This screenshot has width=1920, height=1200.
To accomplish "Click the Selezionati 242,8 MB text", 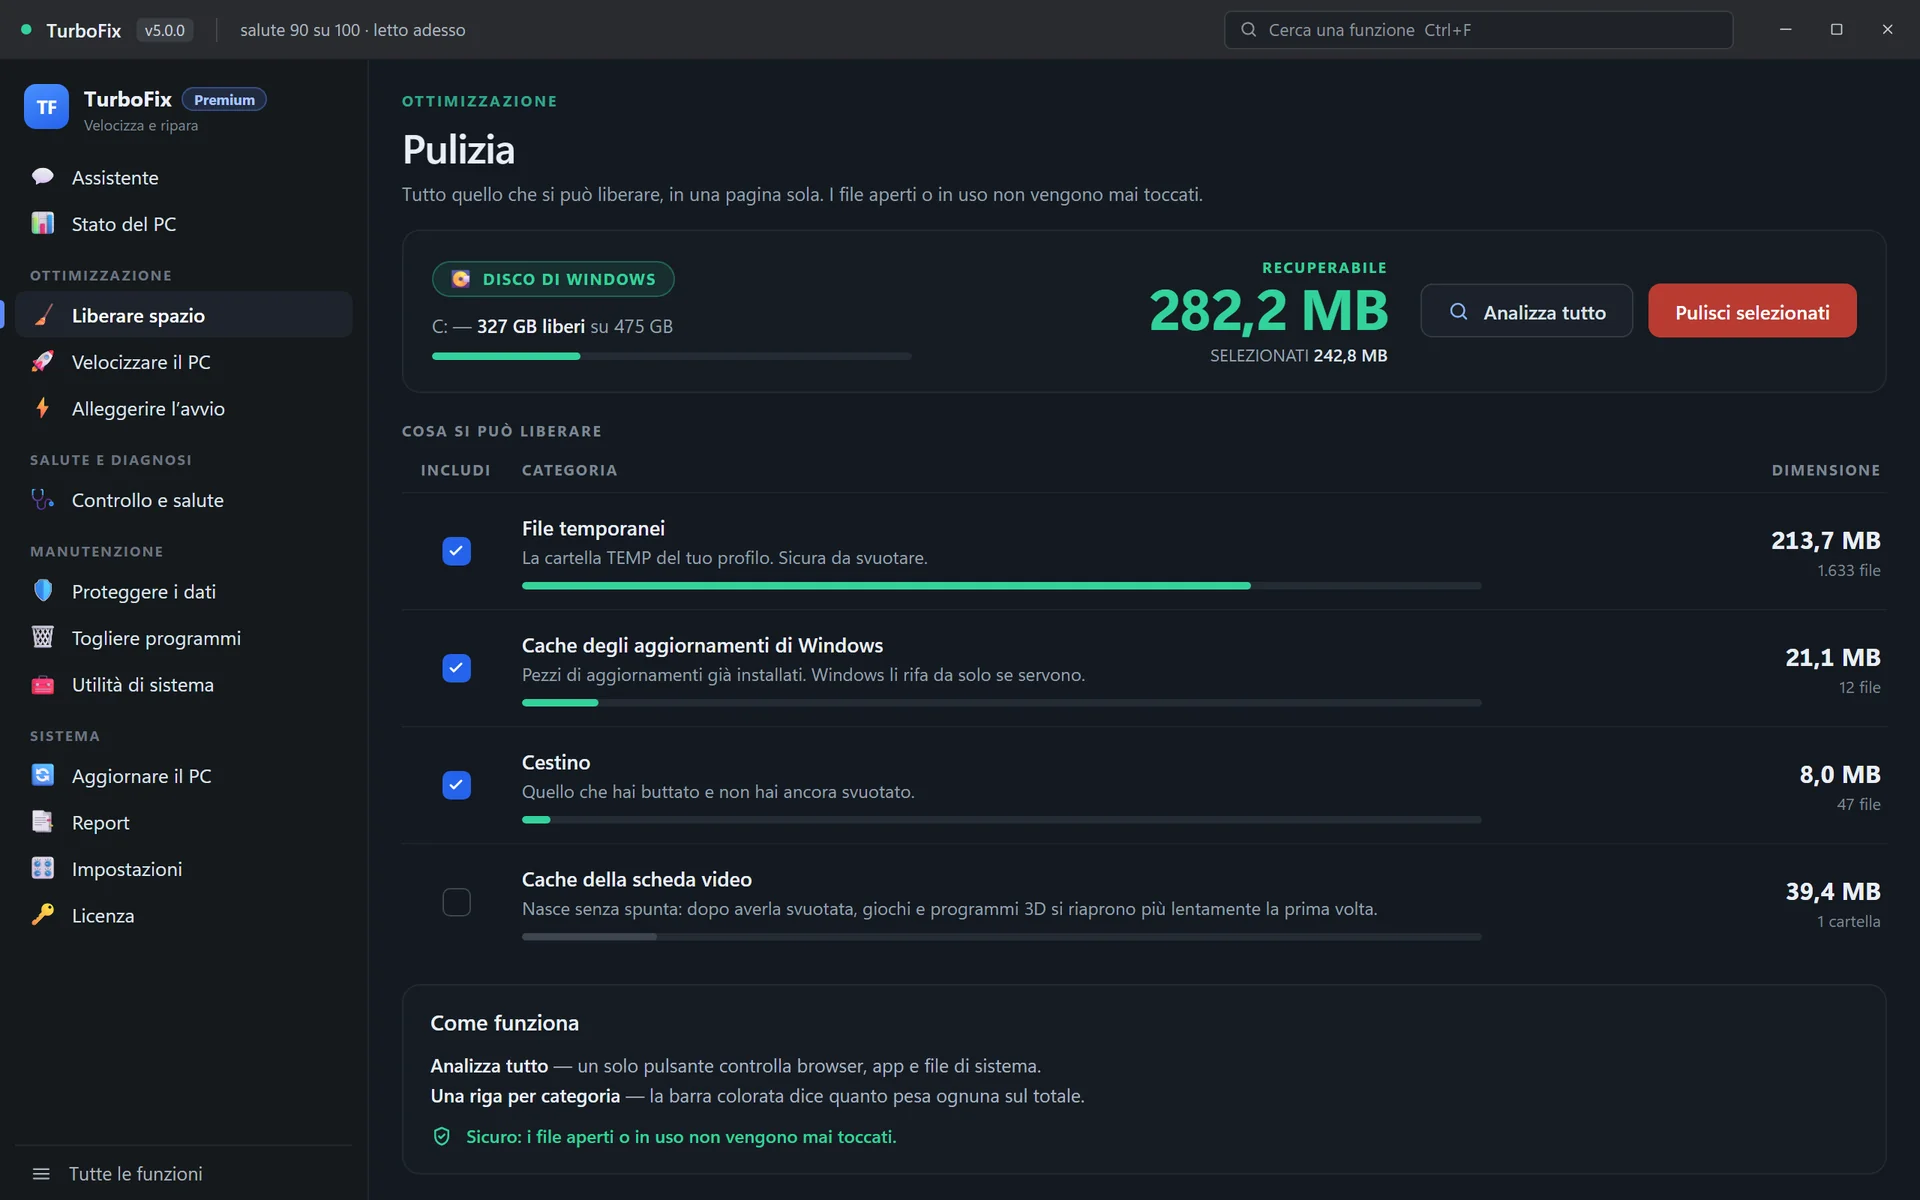I will click(1298, 356).
